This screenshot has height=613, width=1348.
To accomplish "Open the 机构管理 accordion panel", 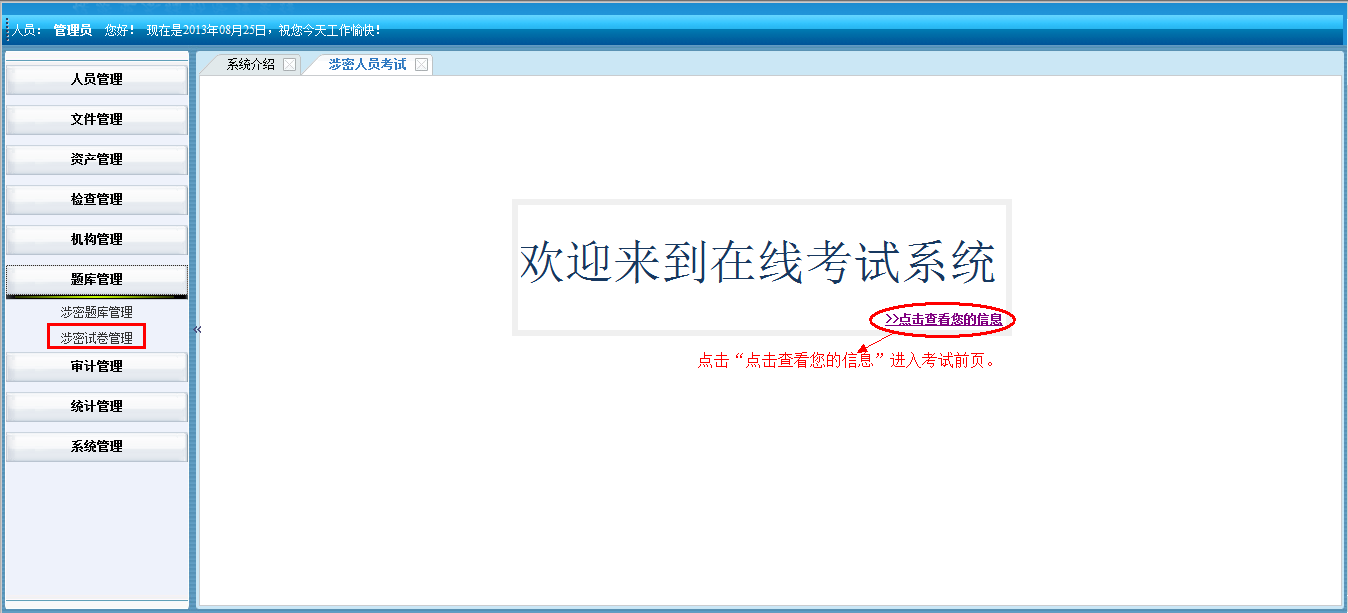I will coord(97,239).
